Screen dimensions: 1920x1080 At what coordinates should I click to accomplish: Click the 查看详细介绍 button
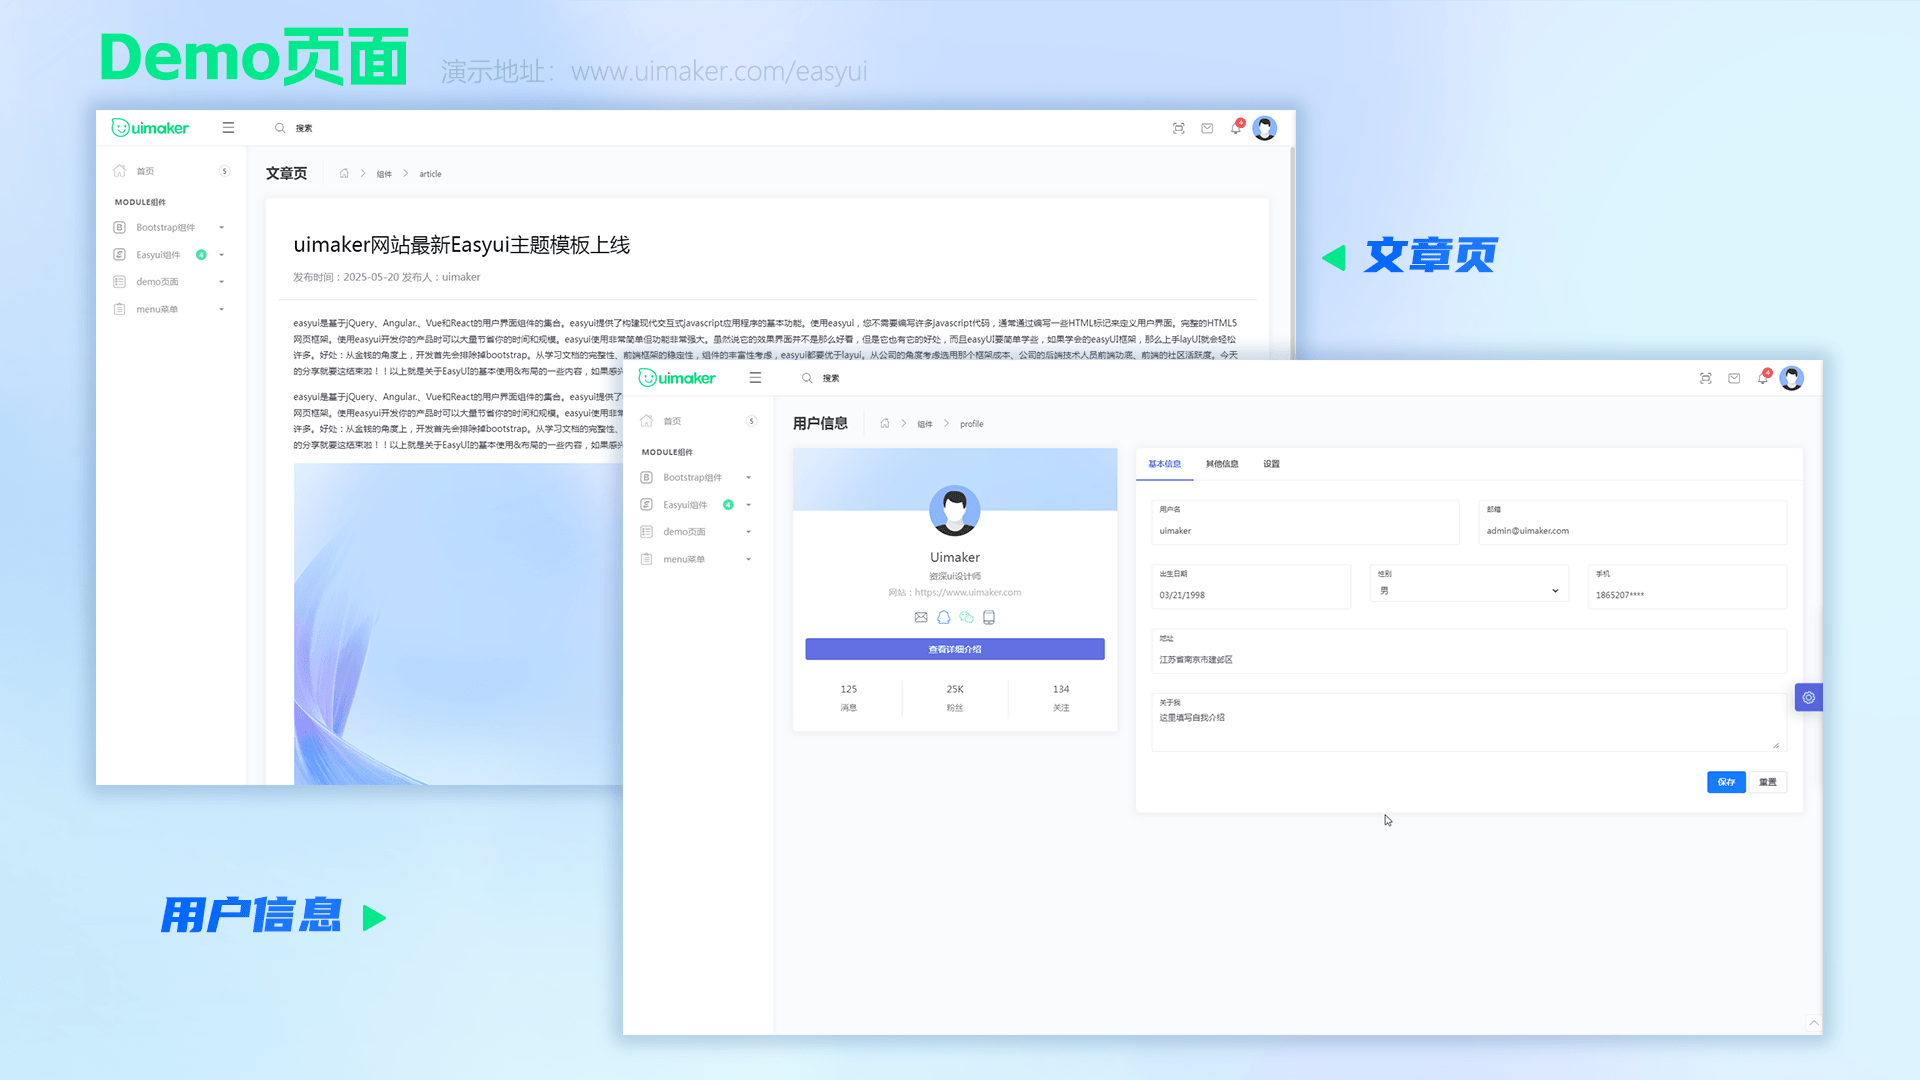click(954, 649)
